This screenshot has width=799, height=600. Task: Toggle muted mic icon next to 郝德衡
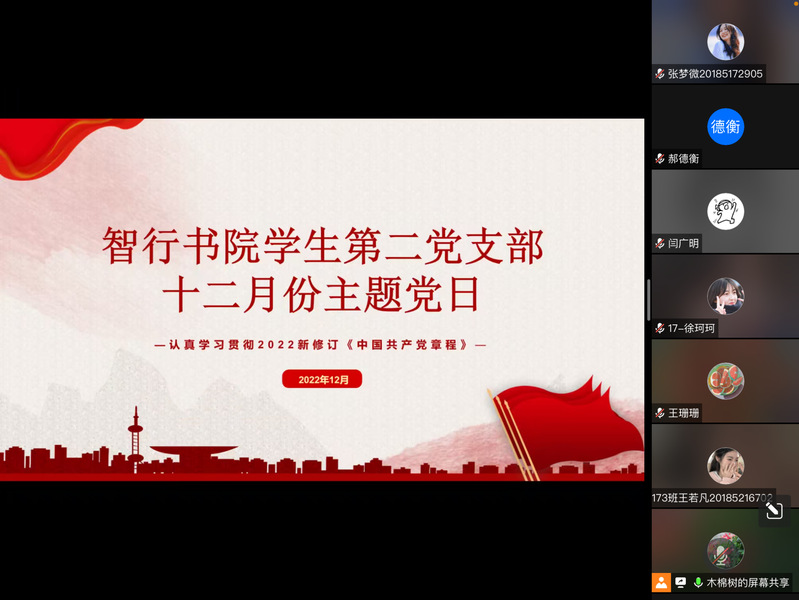(x=660, y=159)
